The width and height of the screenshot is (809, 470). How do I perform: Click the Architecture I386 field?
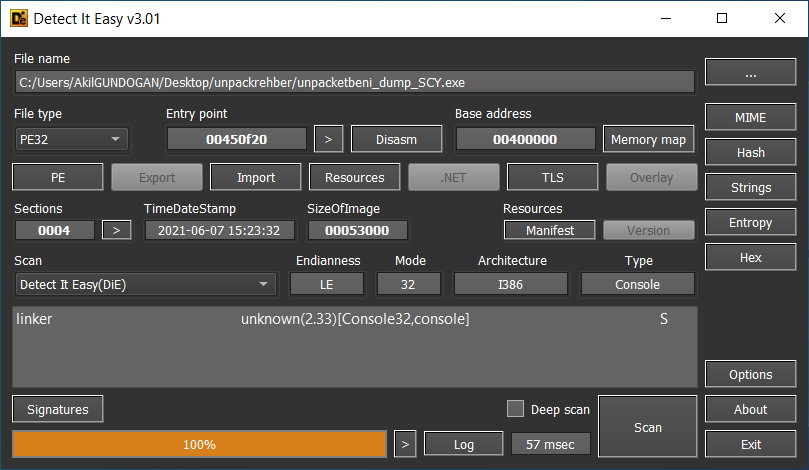click(510, 284)
